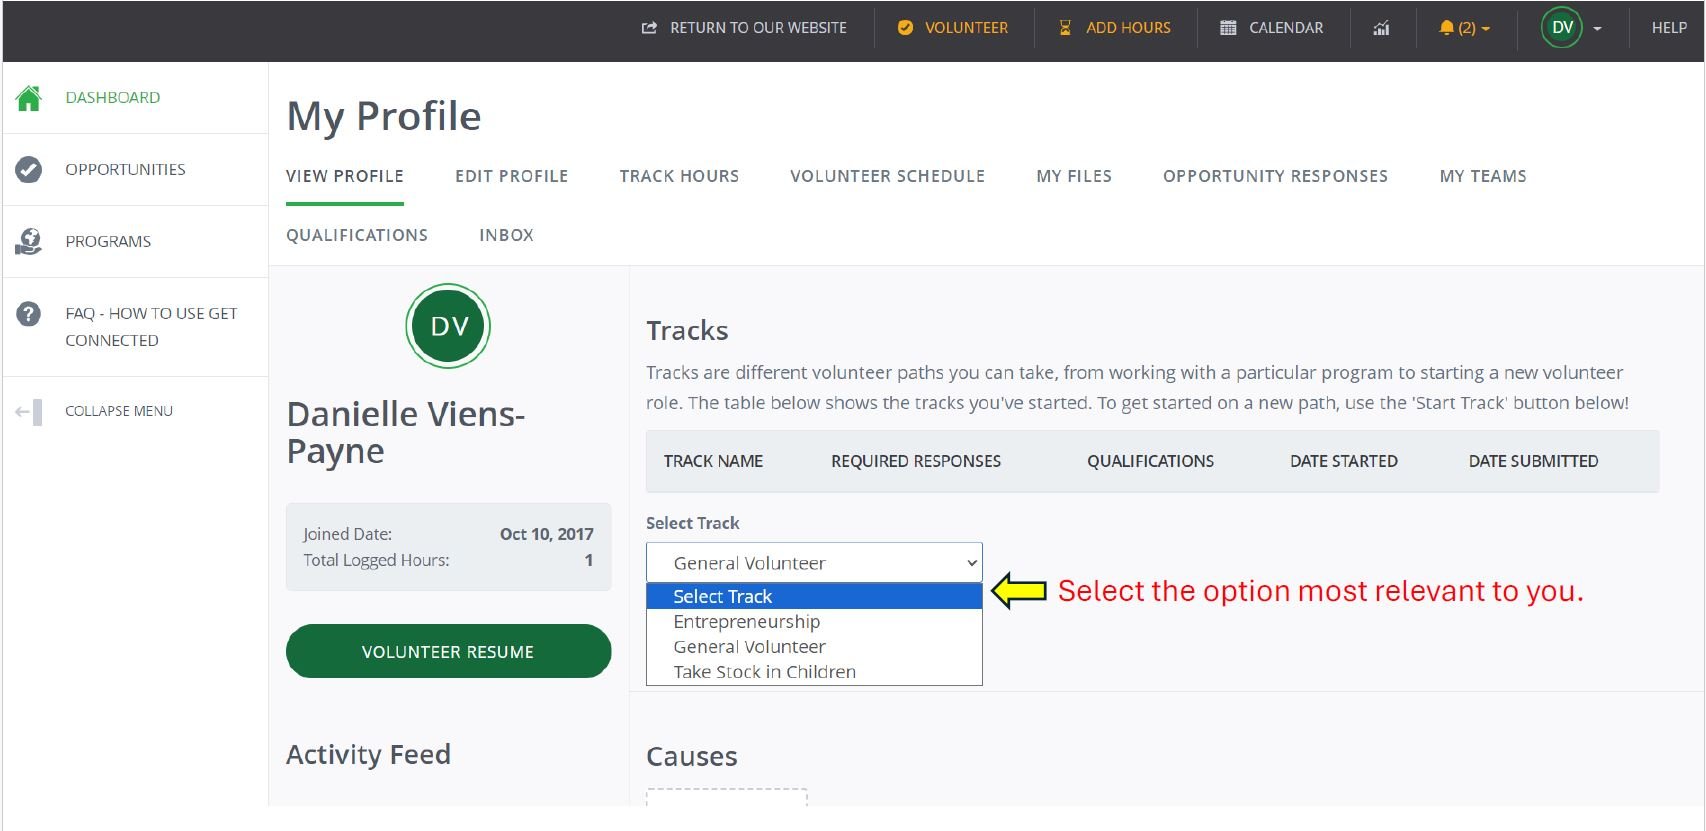1706x831 pixels.
Task: Choose Take Stock in Children track
Action: (814, 672)
